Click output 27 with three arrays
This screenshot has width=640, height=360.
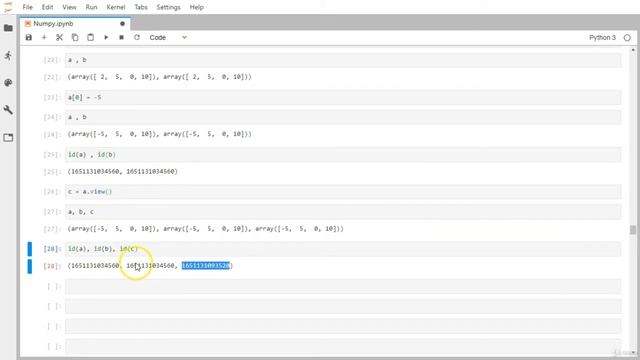point(206,229)
